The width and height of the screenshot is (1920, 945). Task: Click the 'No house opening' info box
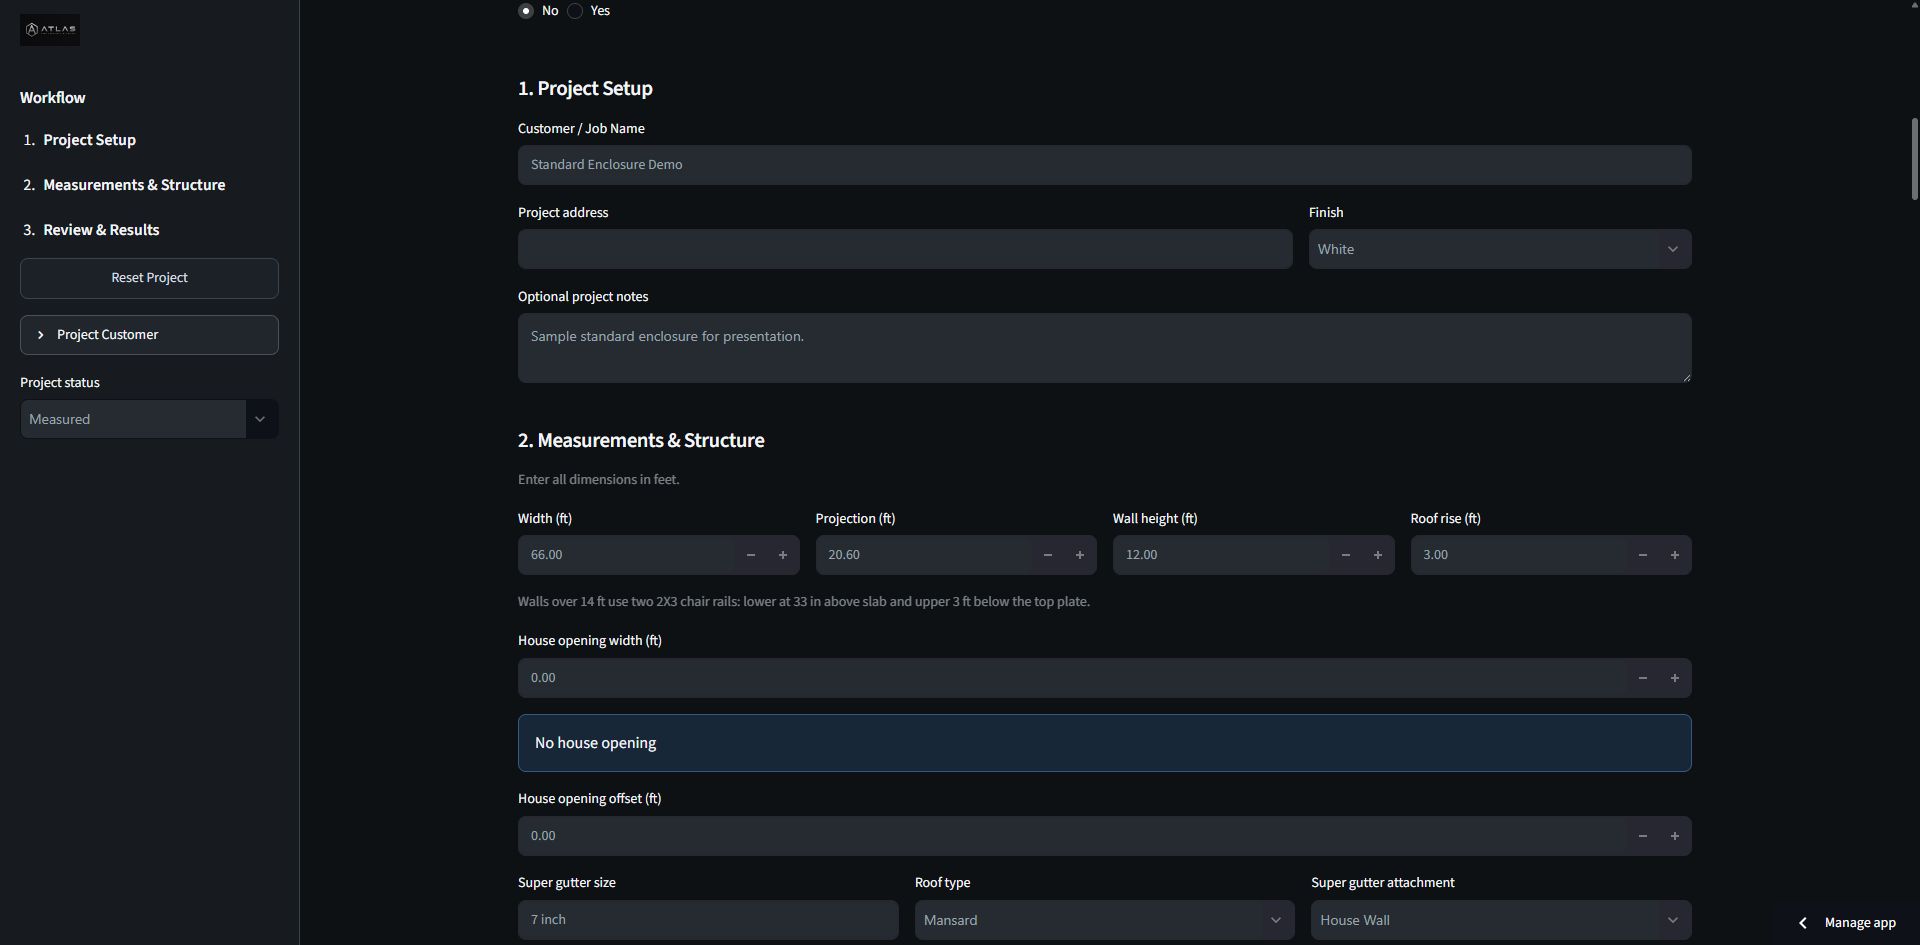(x=1104, y=743)
